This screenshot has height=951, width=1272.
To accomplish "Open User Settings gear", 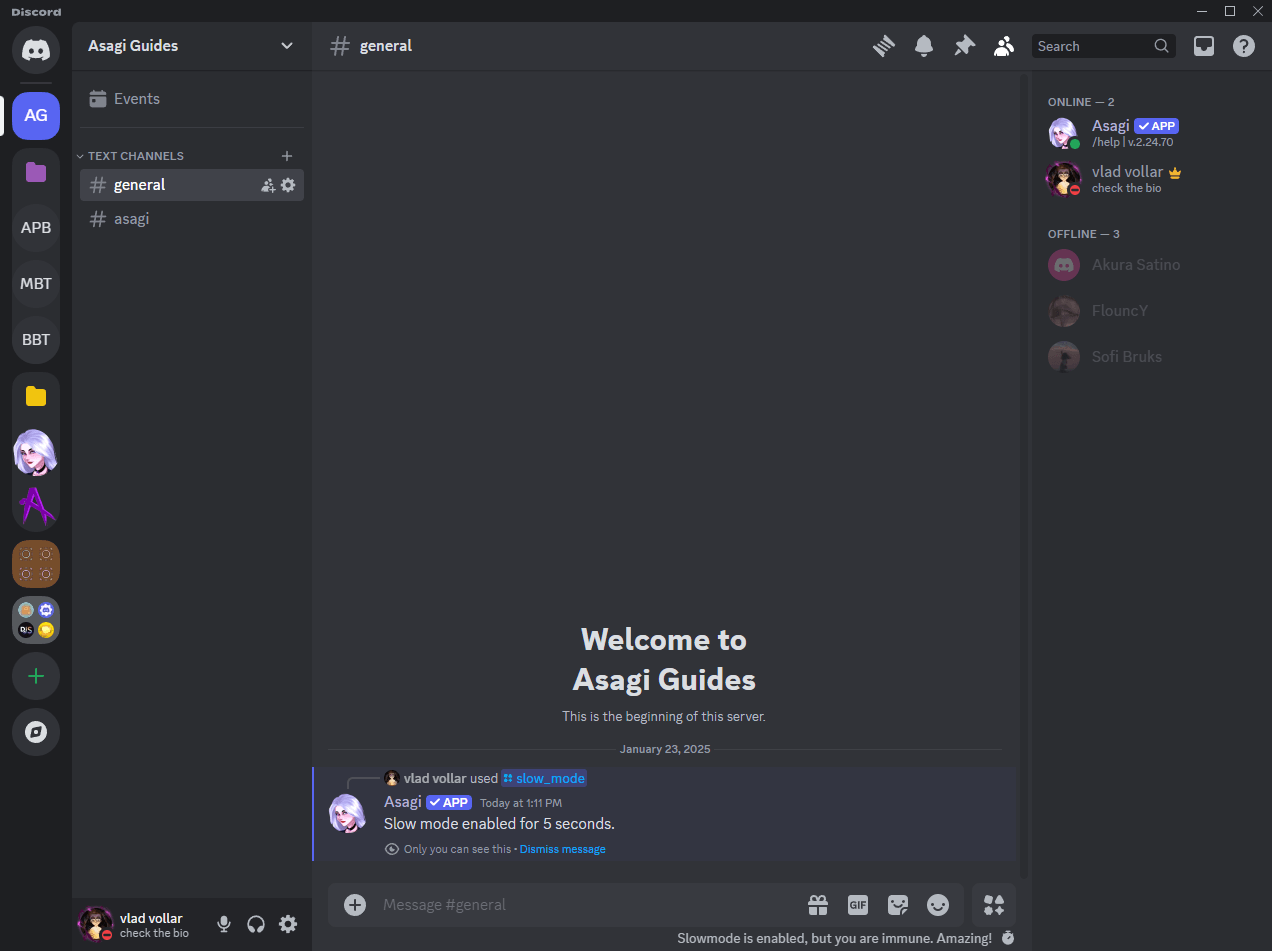I will click(x=288, y=924).
